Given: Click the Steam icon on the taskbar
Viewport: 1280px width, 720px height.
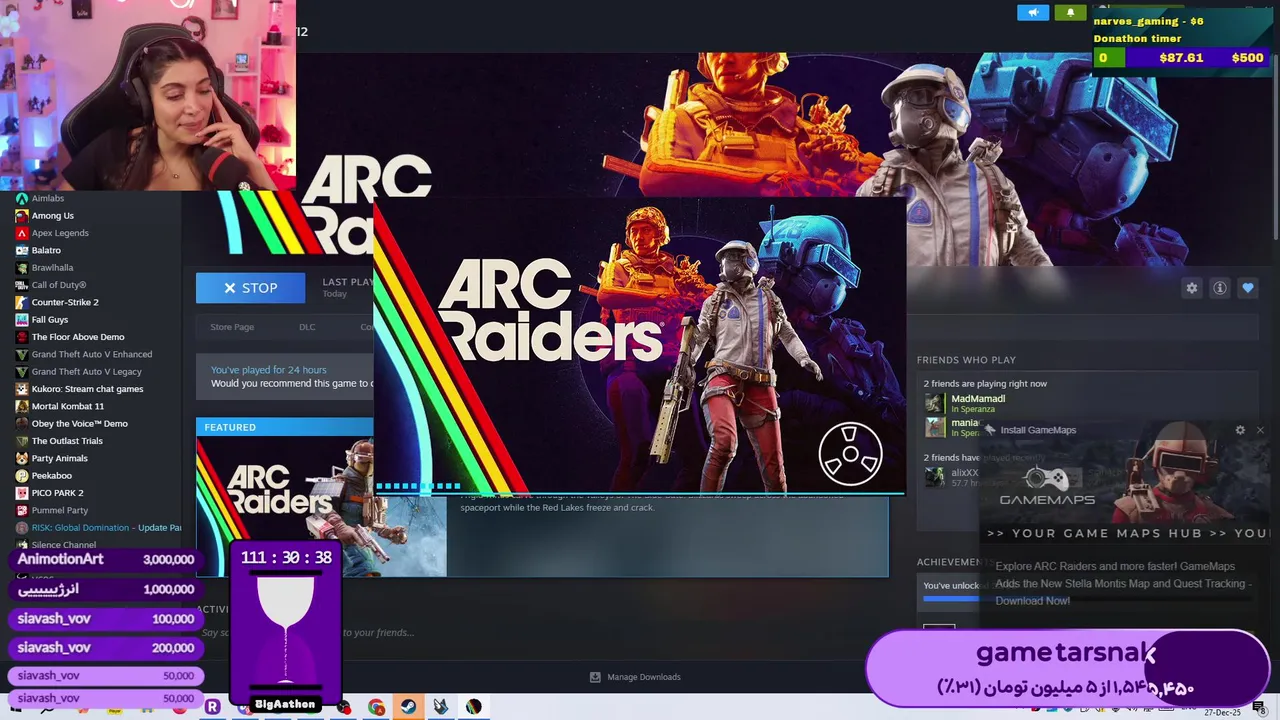Looking at the screenshot, I should coord(408,707).
